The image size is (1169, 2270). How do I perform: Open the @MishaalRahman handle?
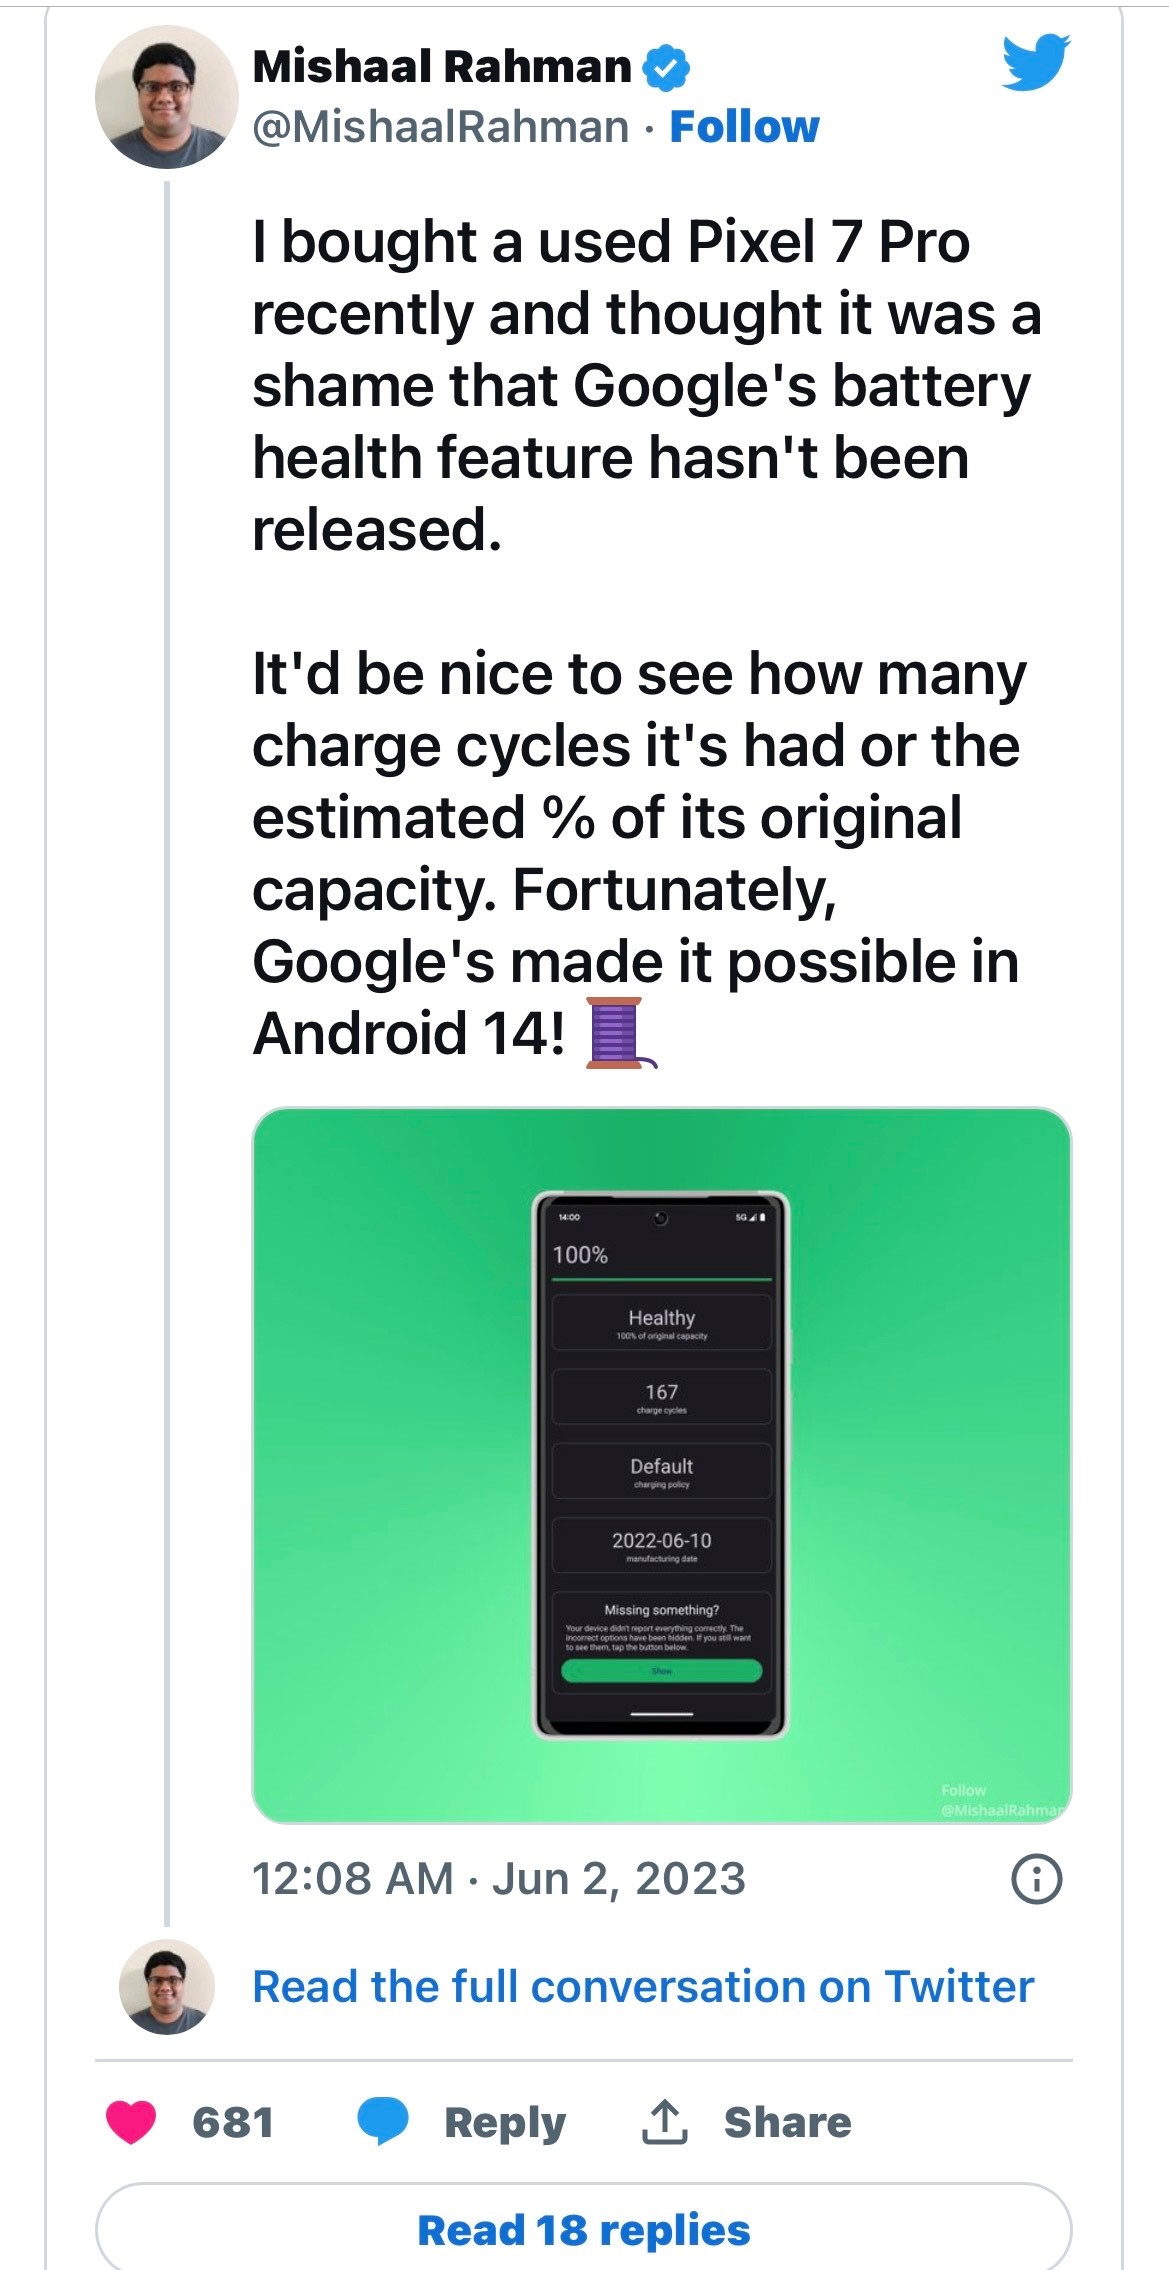pyautogui.click(x=440, y=127)
